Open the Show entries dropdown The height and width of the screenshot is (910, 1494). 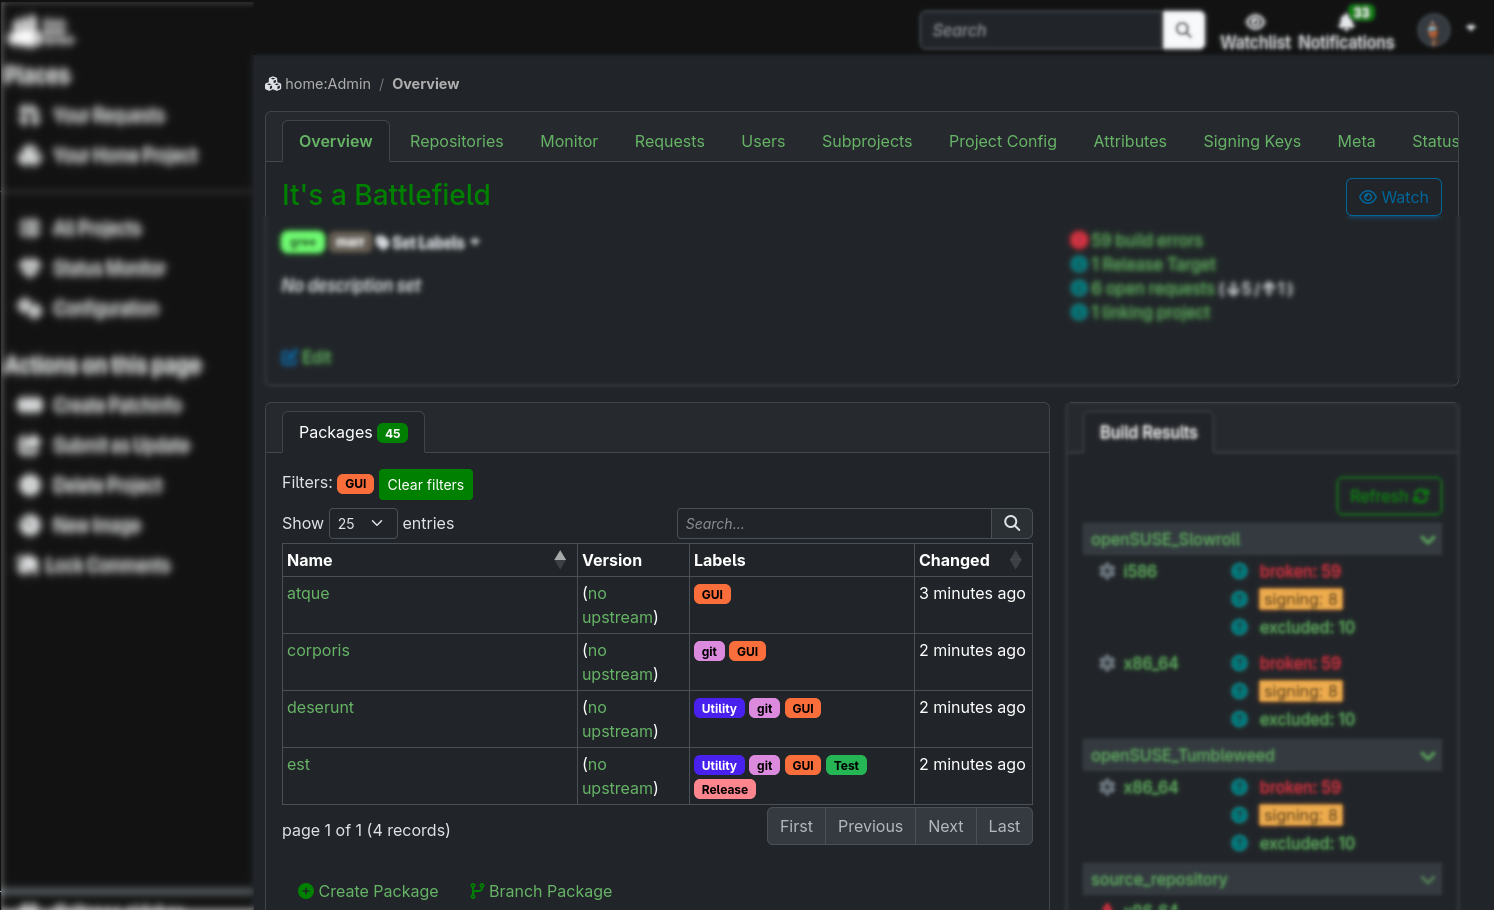point(363,523)
